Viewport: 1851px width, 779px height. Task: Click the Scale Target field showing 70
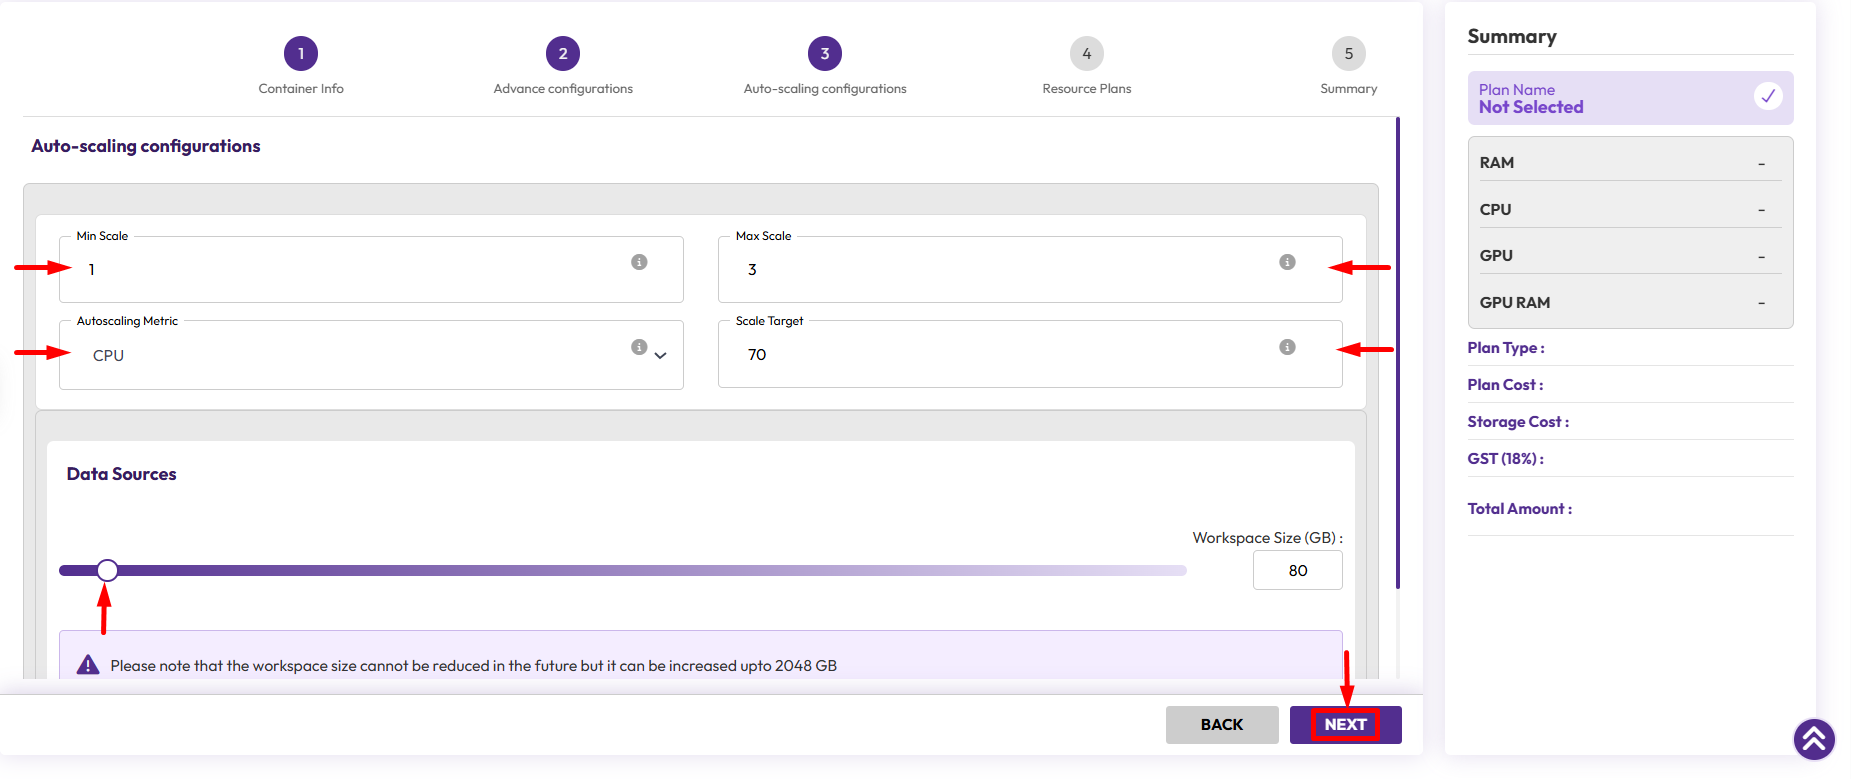1000,355
